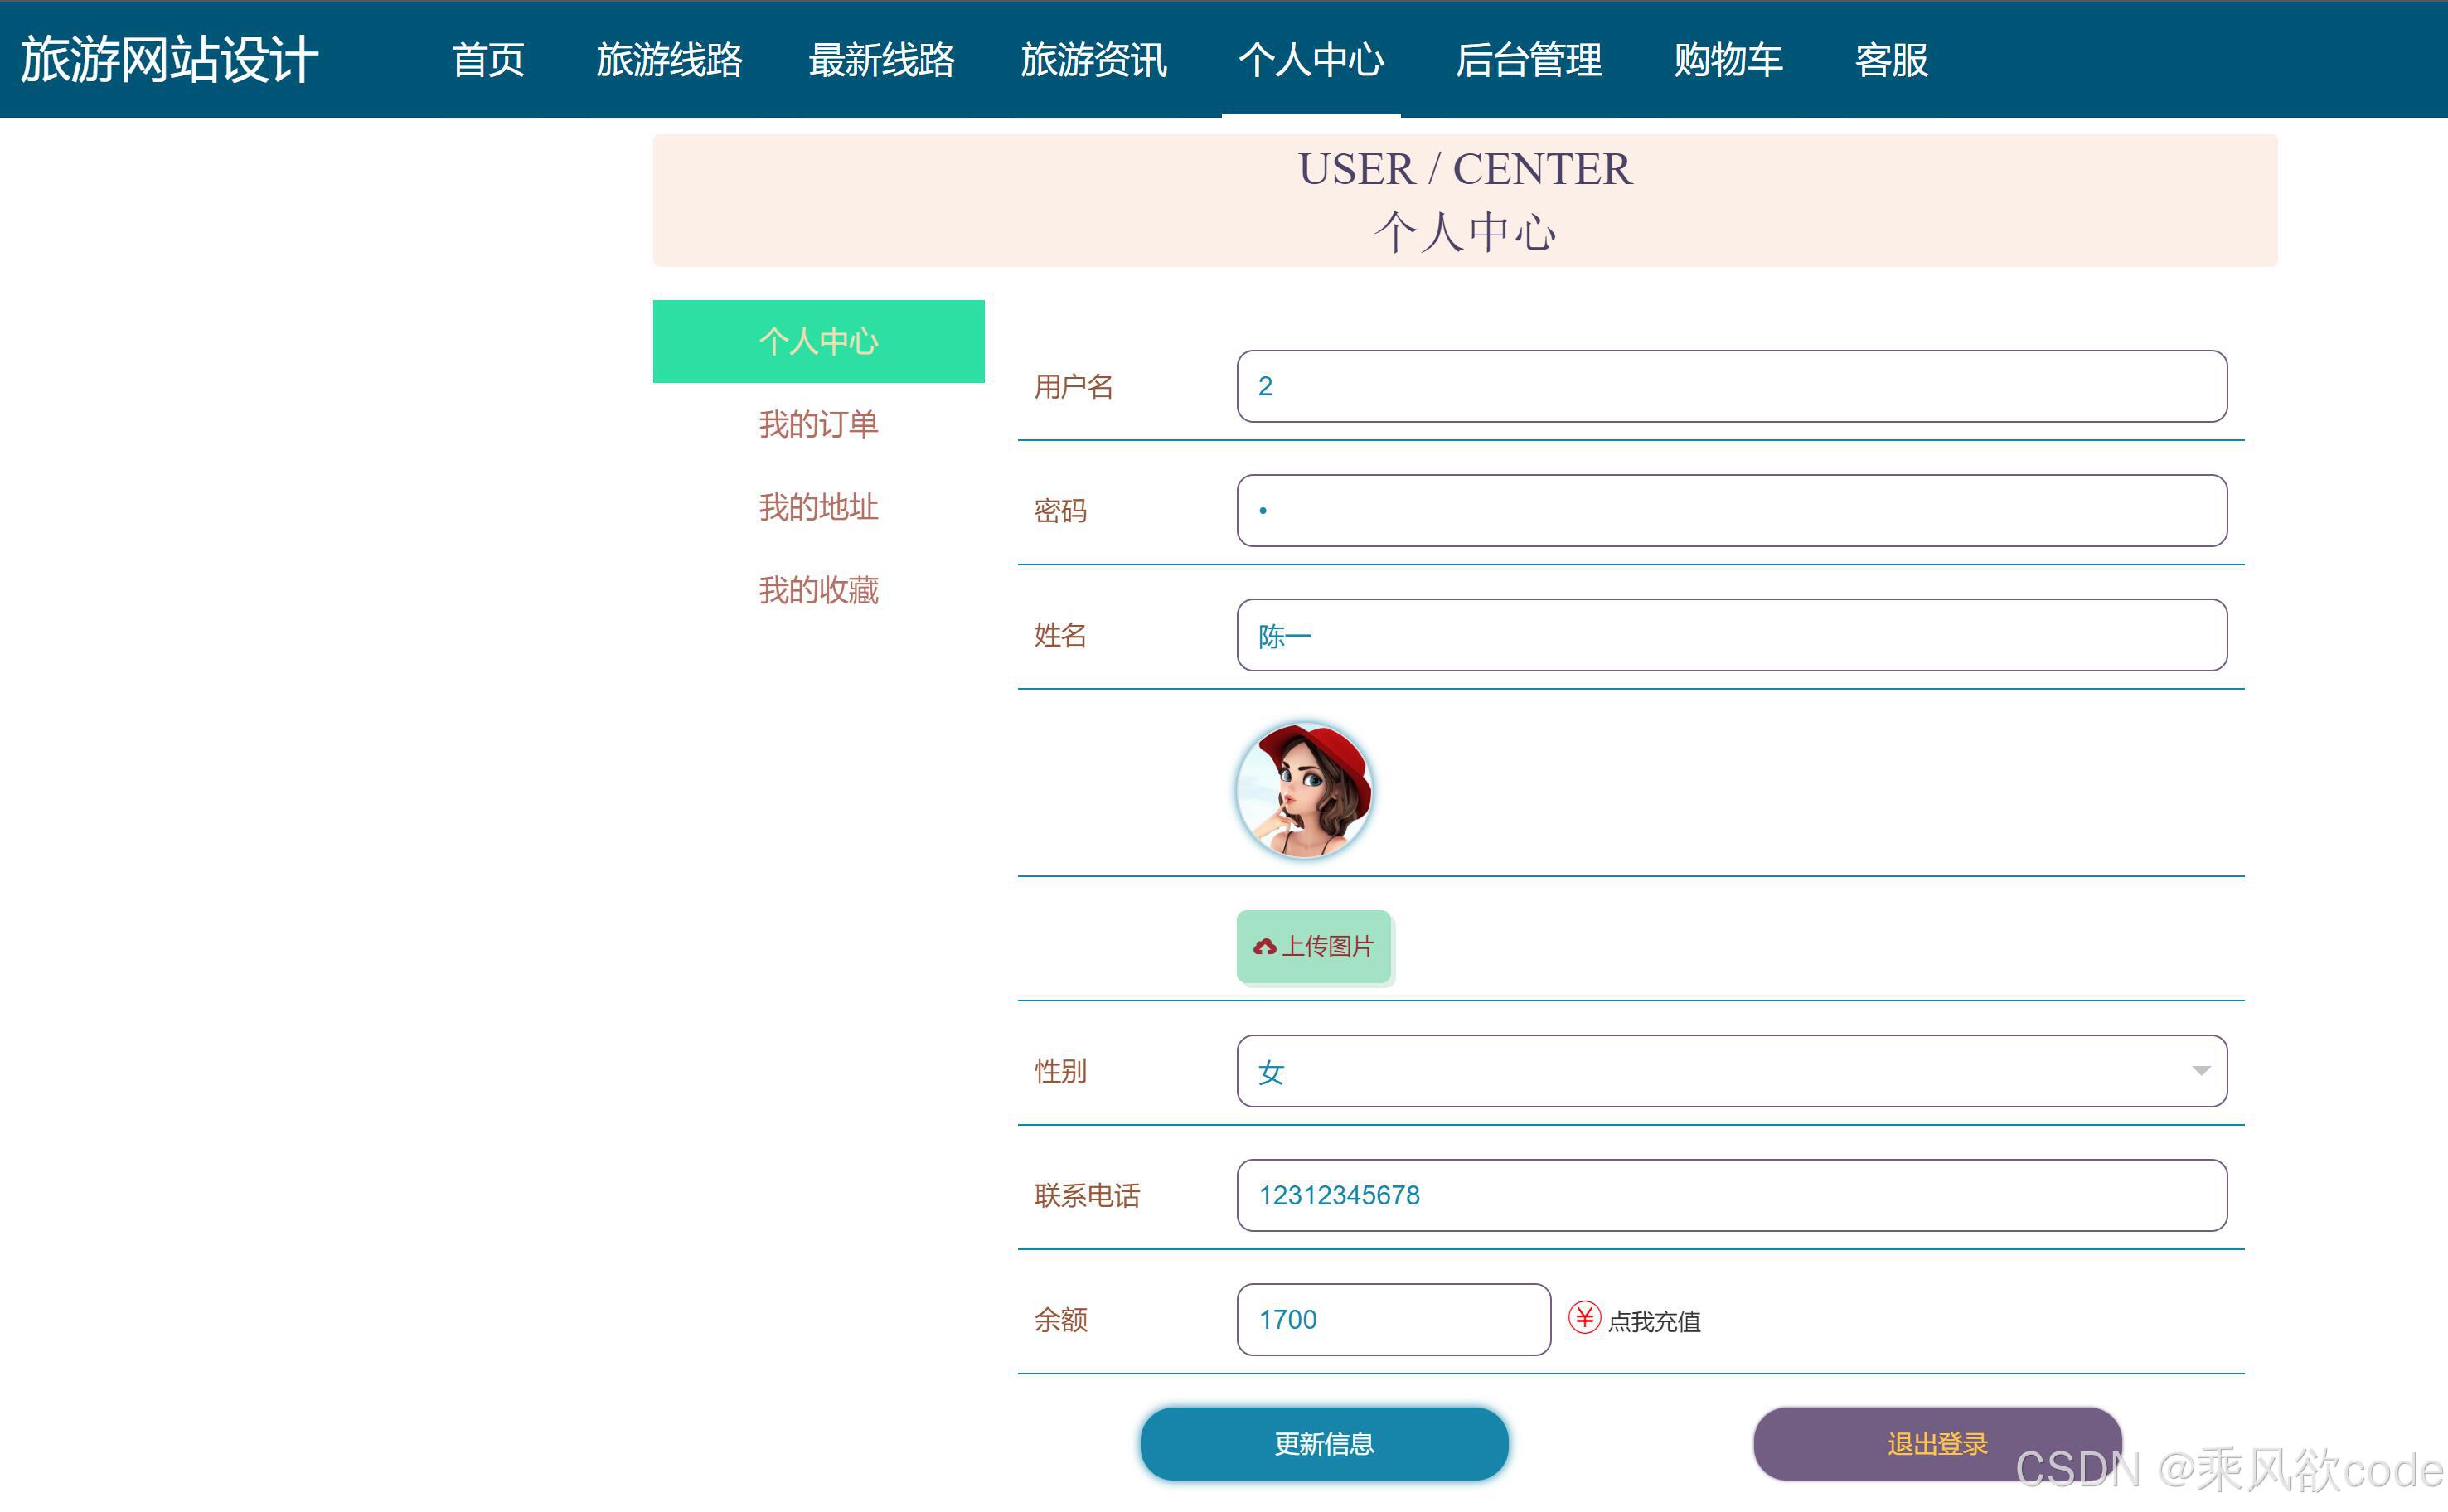
Task: Switch to 我的地址 sidebar tab
Action: (x=818, y=507)
